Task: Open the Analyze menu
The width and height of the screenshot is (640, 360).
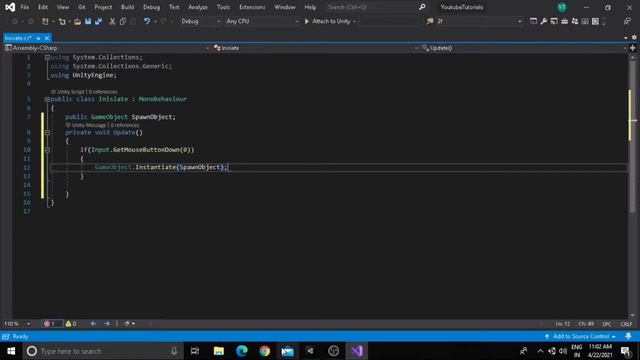Action: tap(198, 7)
